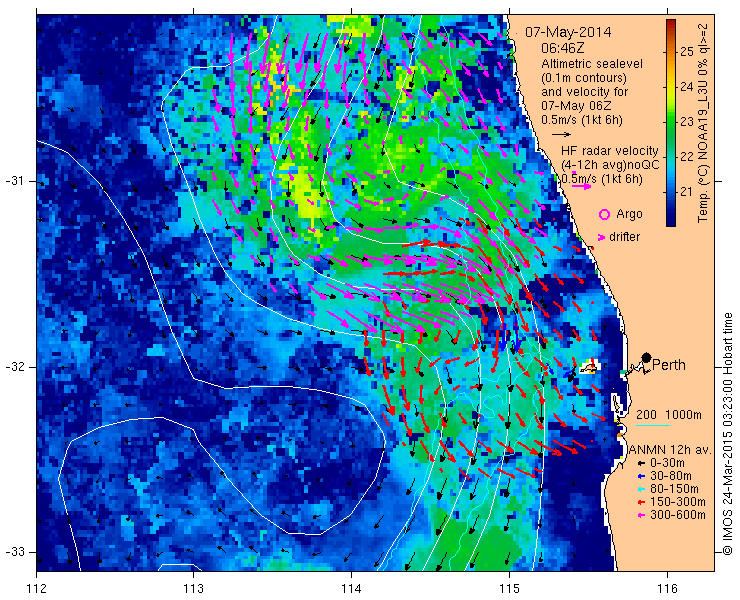Screen dimensions: 740x600
Task: Click the latitude axis label -32
Action: [x=15, y=367]
